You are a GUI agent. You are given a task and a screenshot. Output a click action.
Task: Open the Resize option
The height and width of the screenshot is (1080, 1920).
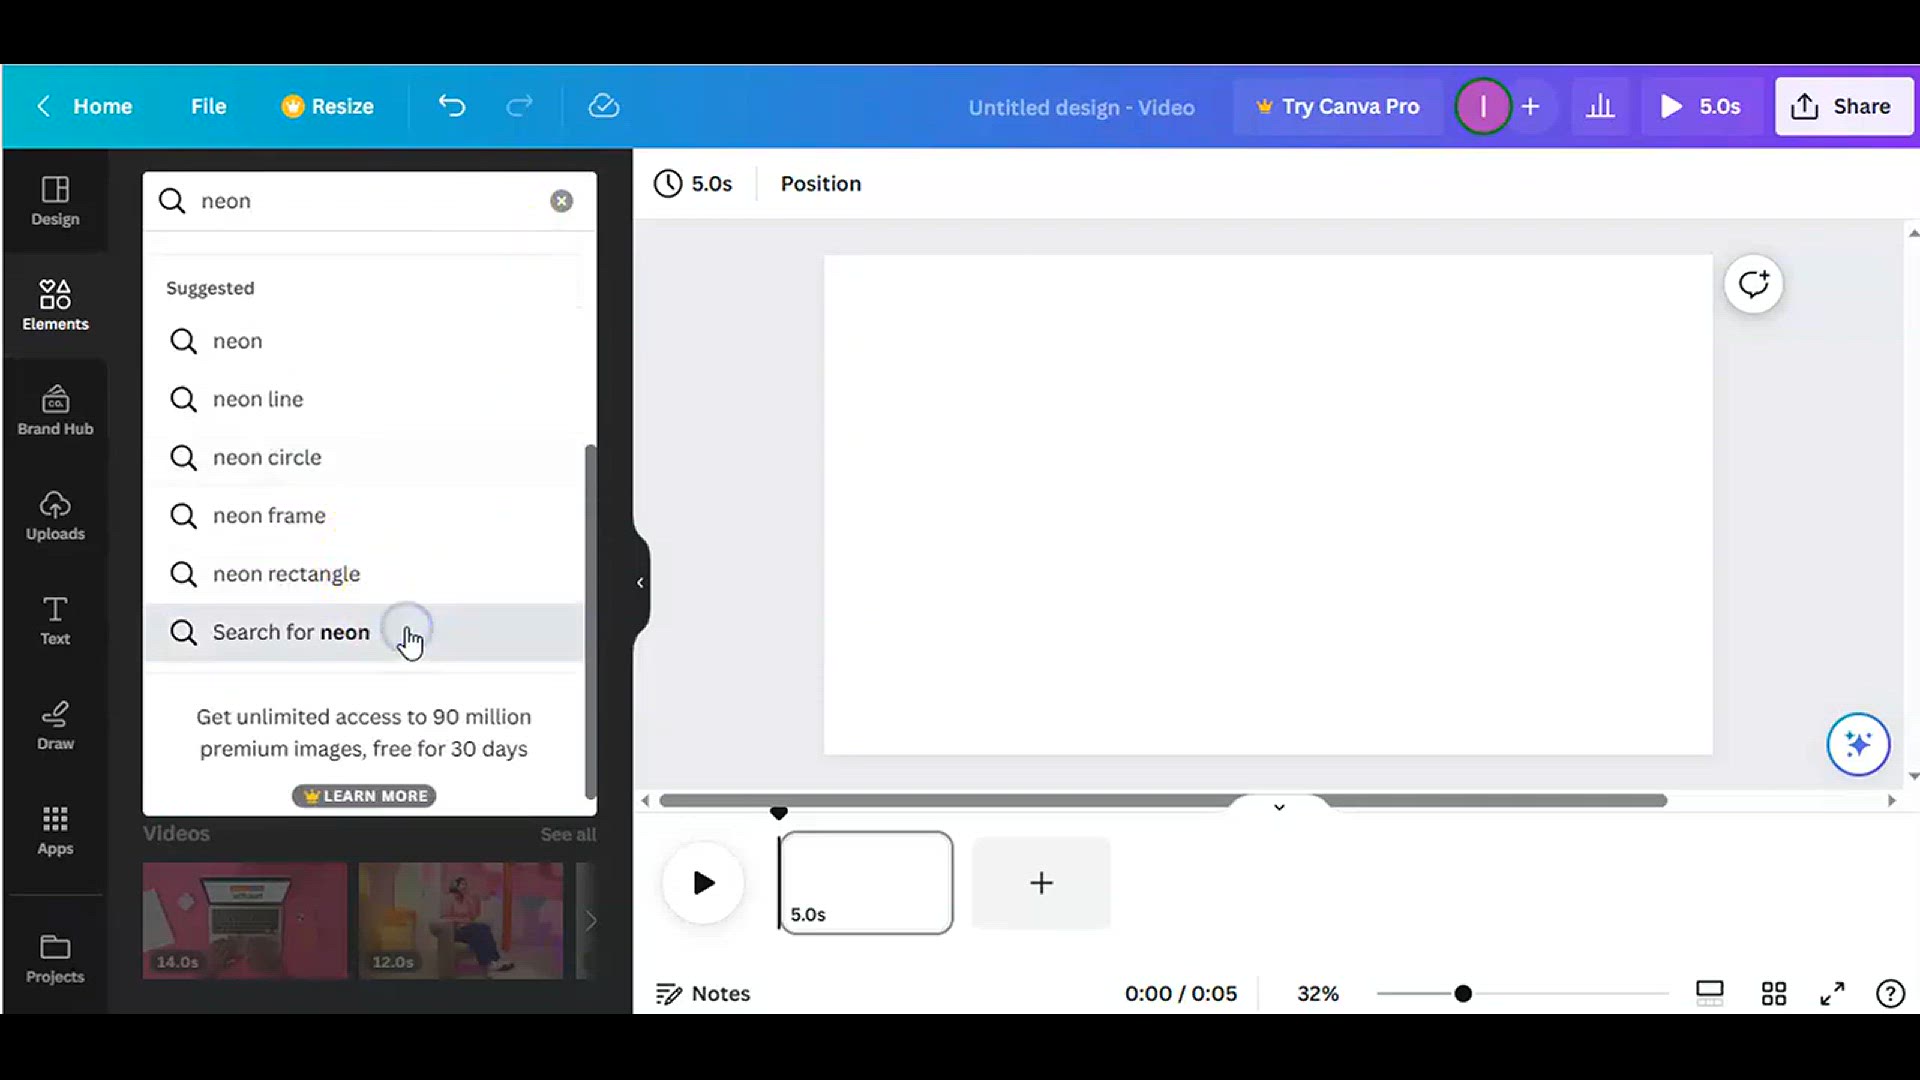click(328, 106)
